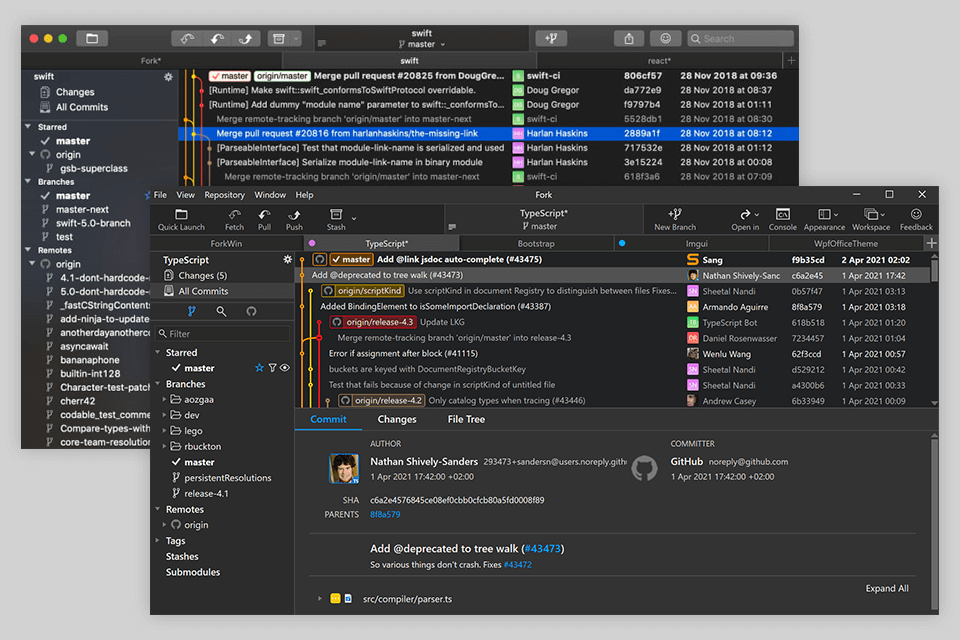This screenshot has width=960, height=640.
Task: Collapse the Starred section in TypeScript sidebar
Action: (x=158, y=352)
